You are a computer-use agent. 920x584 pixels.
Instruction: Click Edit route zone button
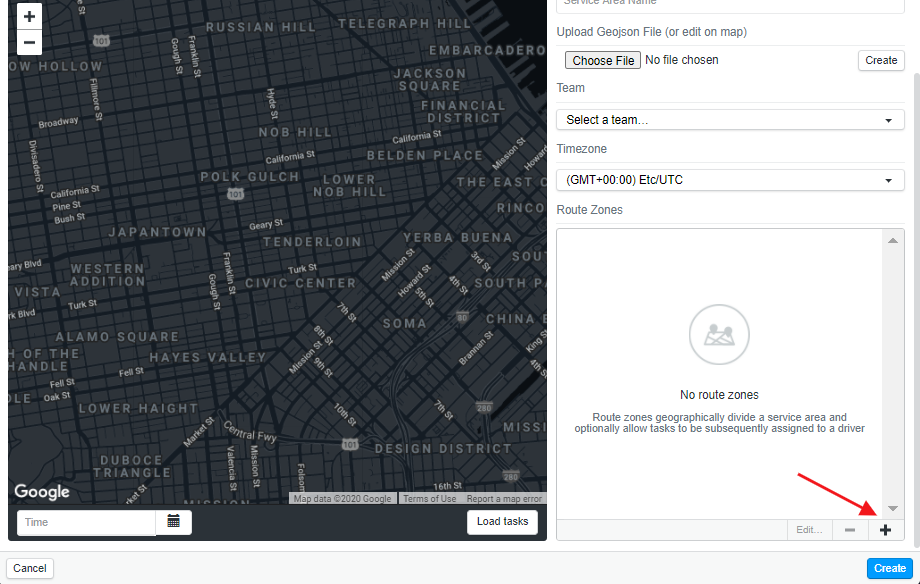point(809,530)
